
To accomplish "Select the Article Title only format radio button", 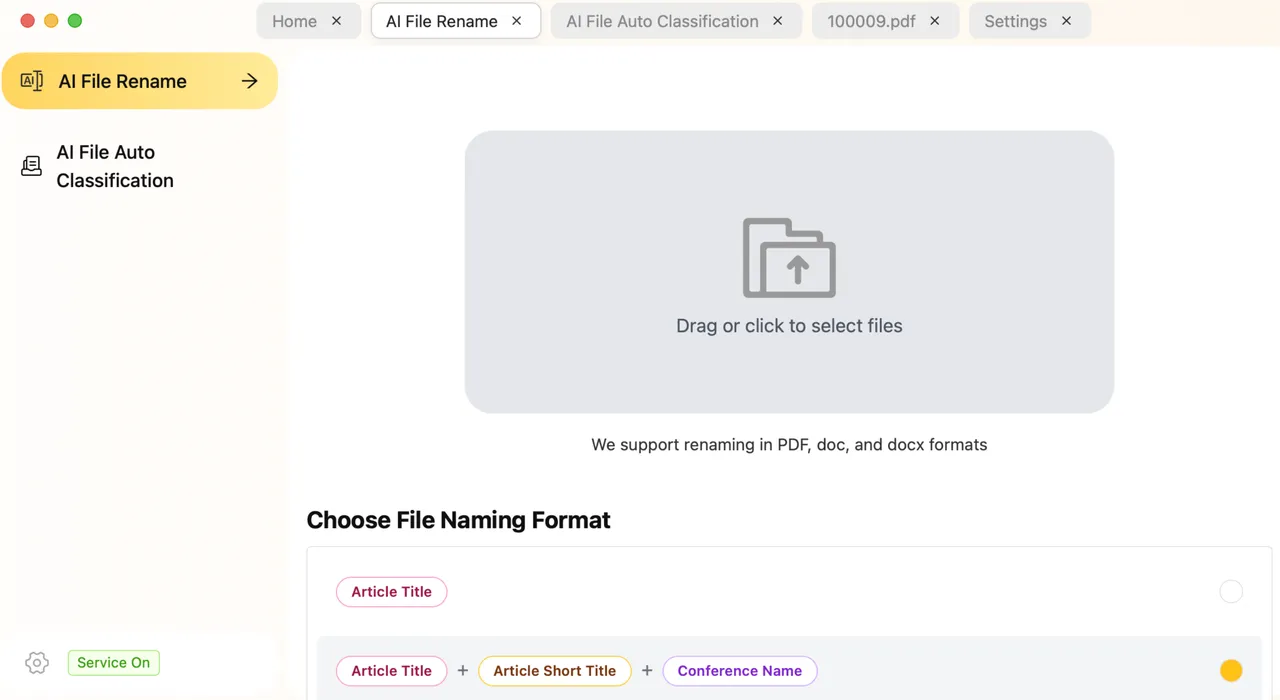I will (x=1231, y=591).
